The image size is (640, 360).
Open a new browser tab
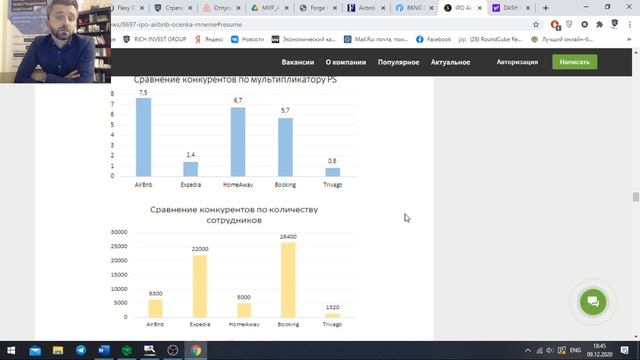(x=545, y=8)
